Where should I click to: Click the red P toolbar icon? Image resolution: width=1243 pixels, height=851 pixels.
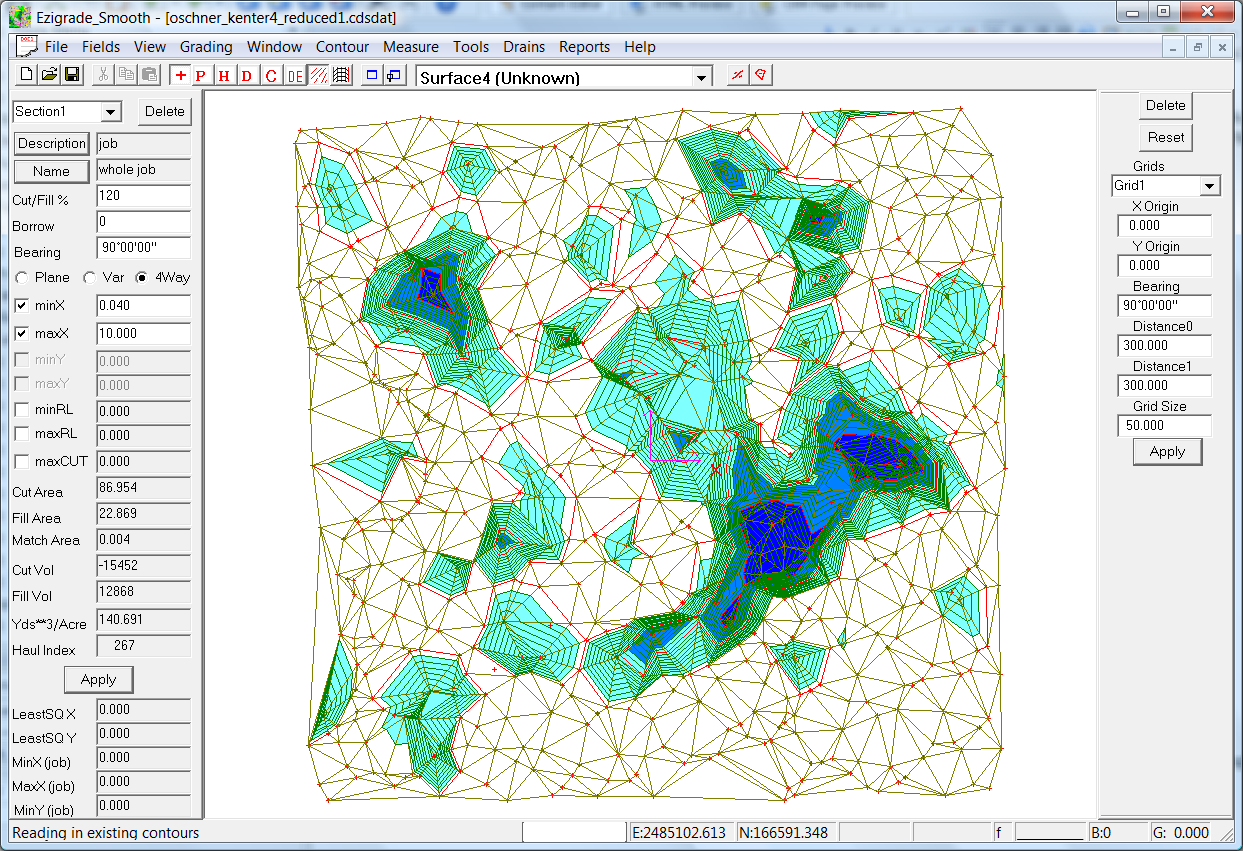click(201, 75)
